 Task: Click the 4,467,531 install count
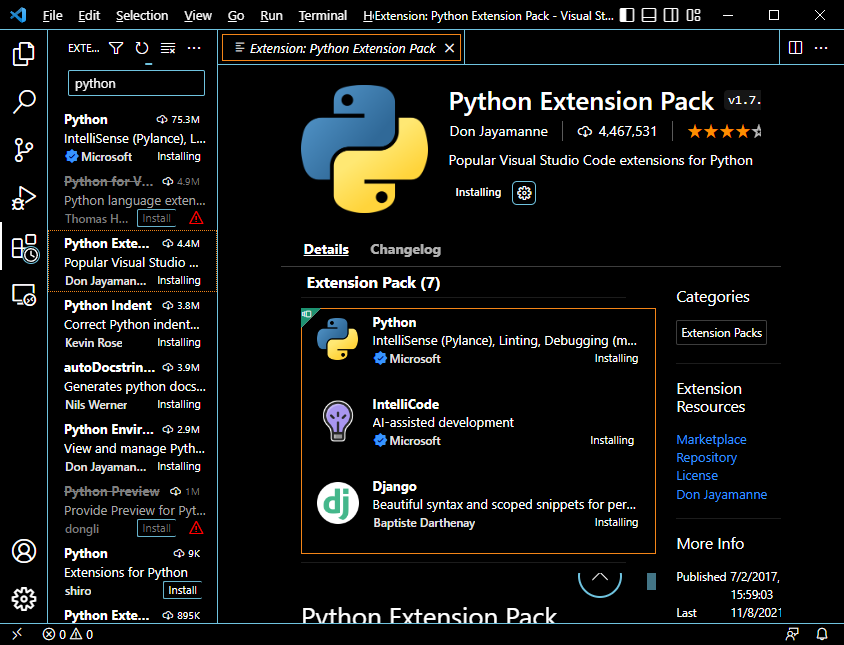pos(617,131)
